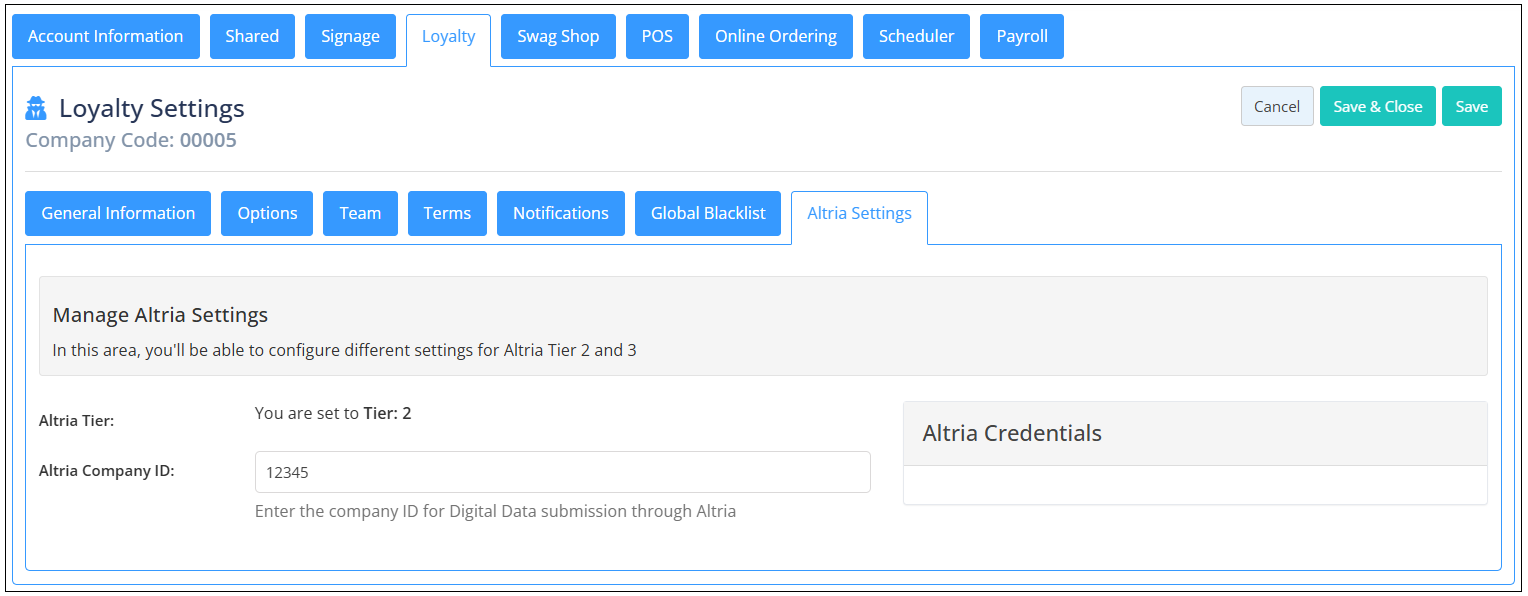
Task: Click the Save button
Action: click(x=1472, y=106)
